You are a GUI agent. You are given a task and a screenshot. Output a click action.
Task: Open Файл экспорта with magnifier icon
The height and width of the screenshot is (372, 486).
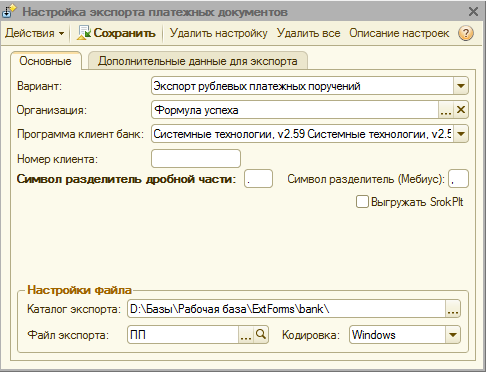(261, 335)
